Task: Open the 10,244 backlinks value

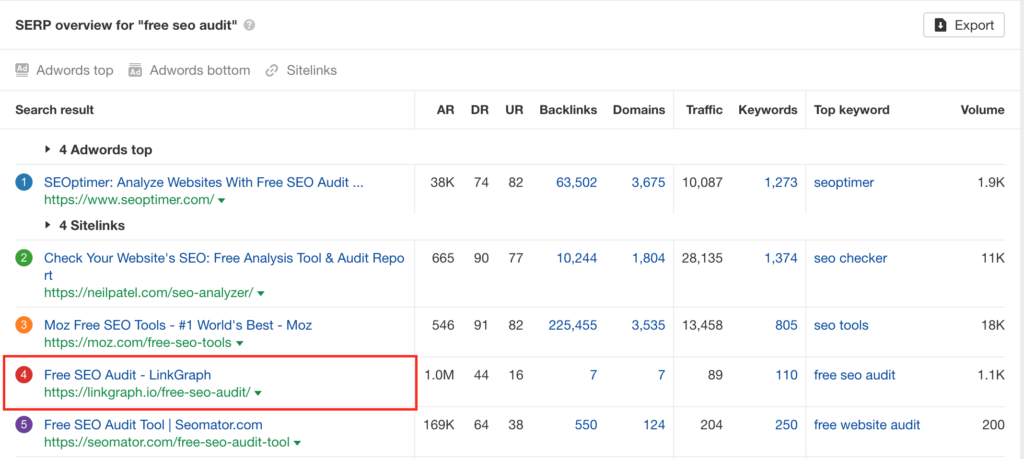Action: tap(576, 258)
